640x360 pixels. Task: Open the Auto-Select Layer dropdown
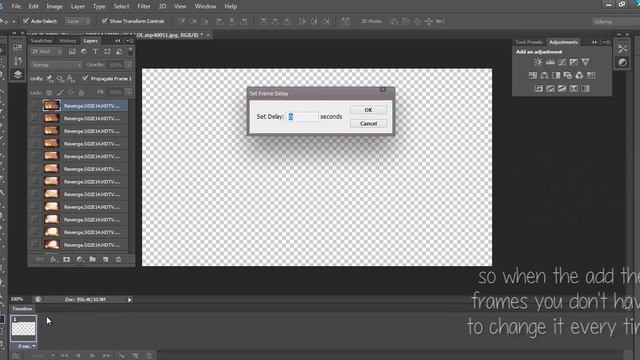78,21
